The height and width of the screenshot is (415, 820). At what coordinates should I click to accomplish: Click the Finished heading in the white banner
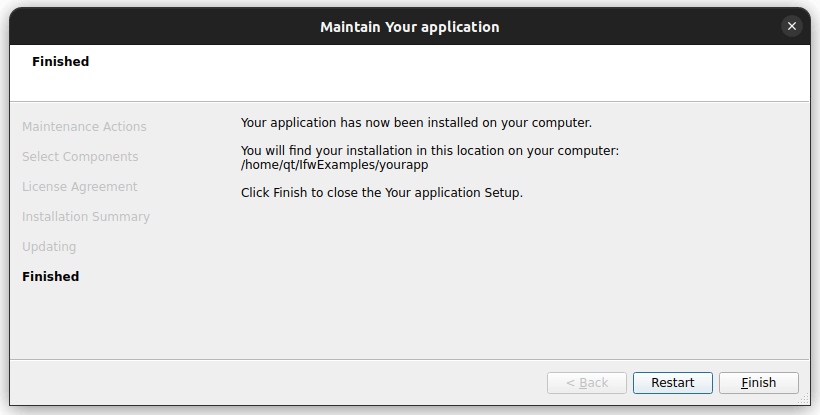tap(60, 62)
